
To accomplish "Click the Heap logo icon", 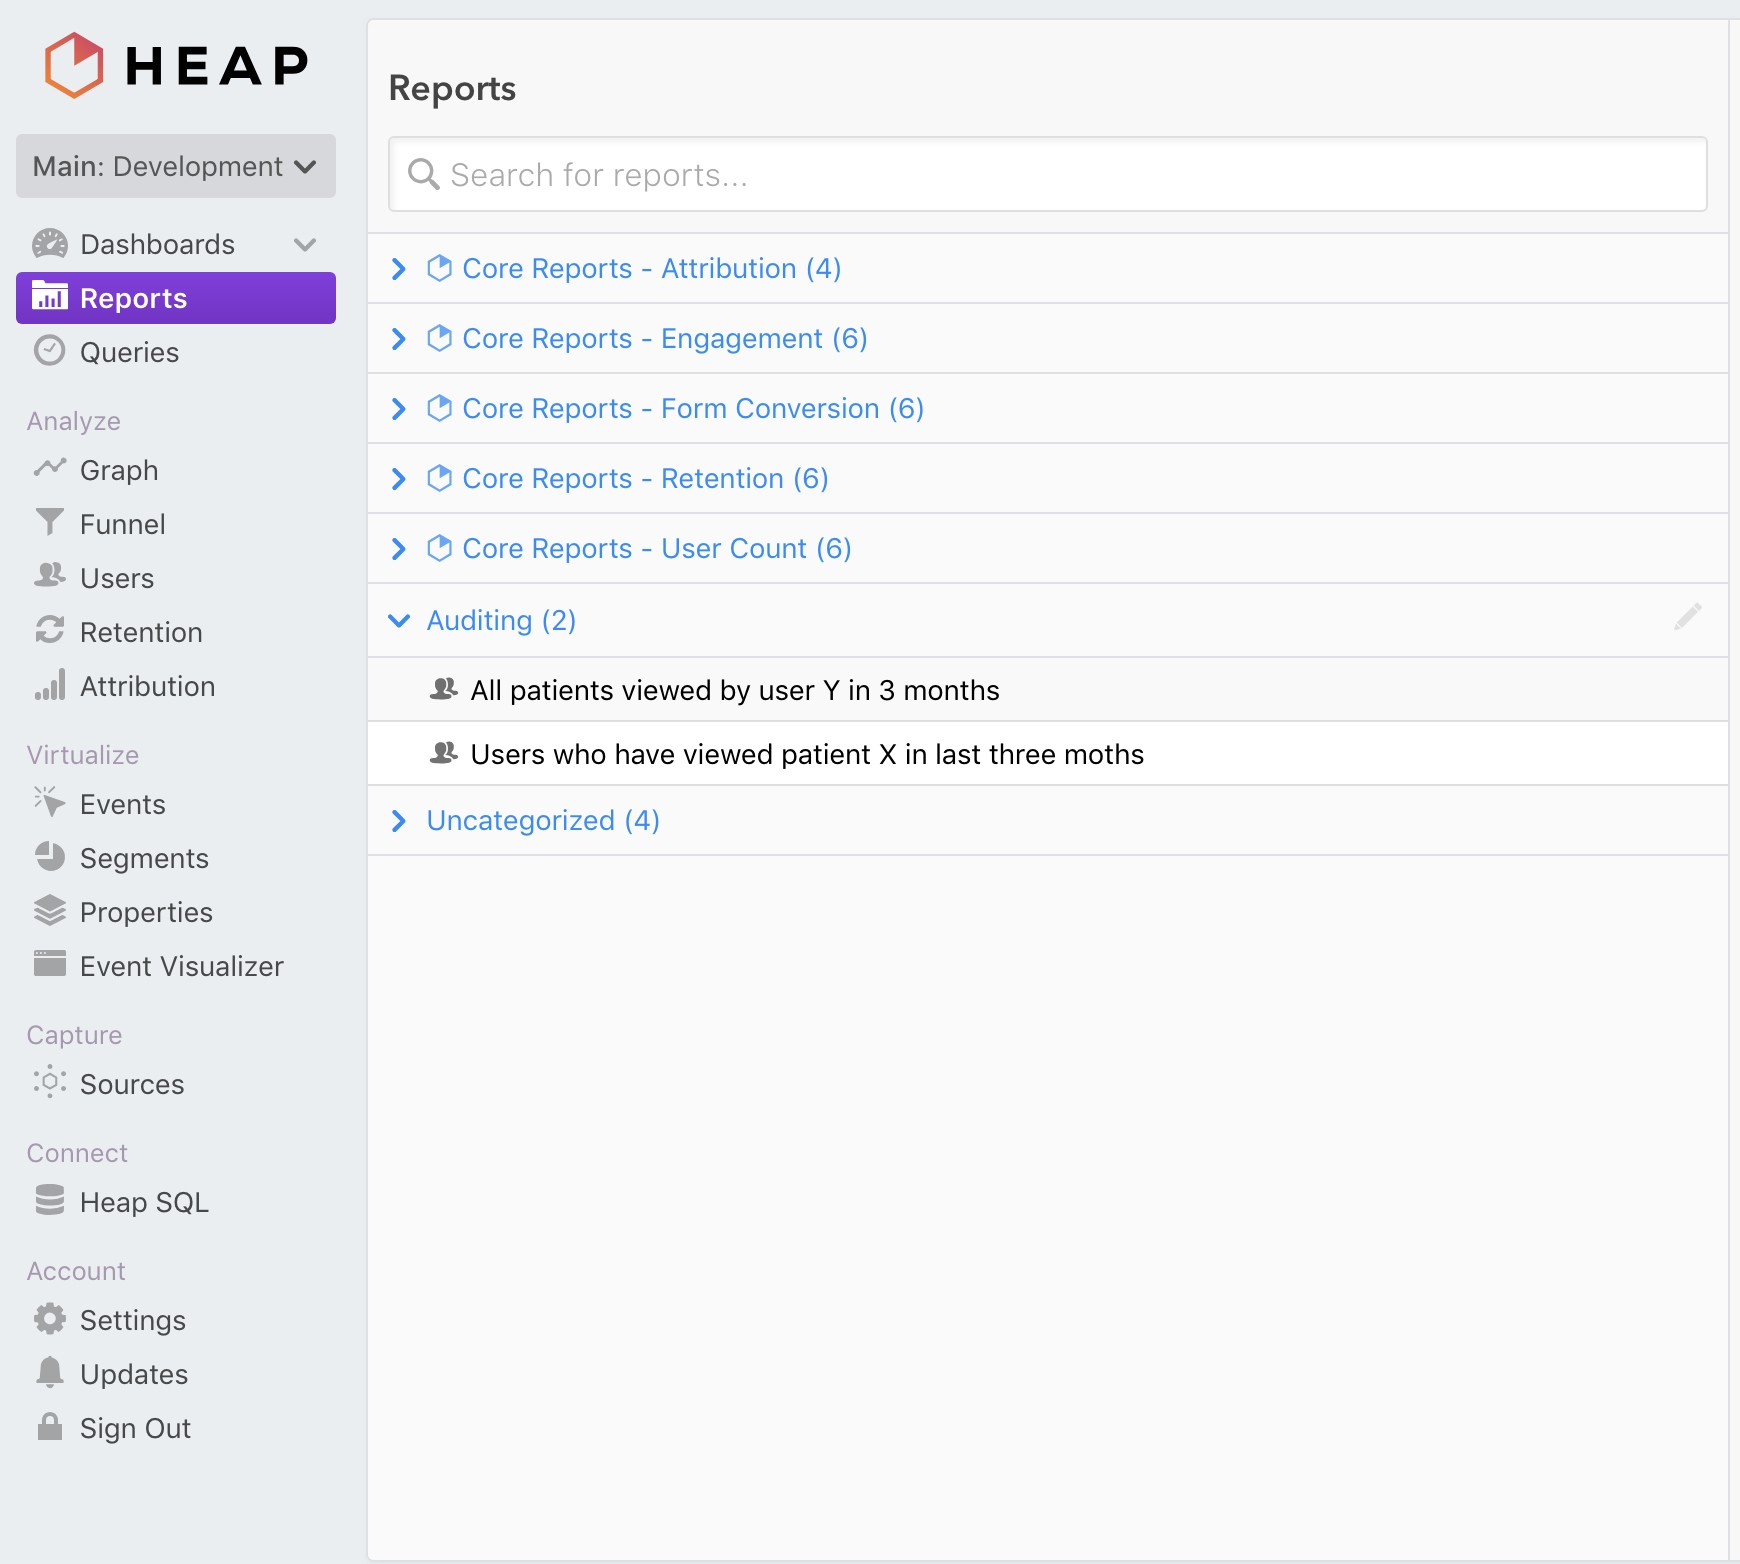I will (74, 65).
